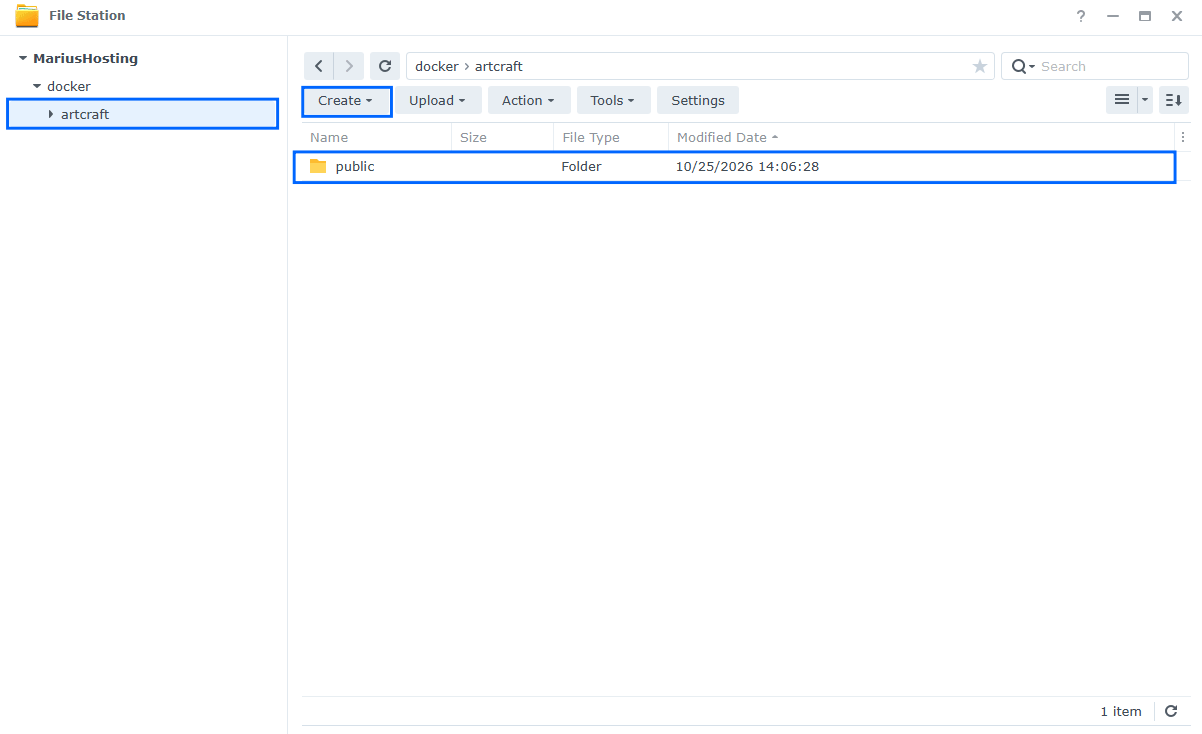Image resolution: width=1202 pixels, height=734 pixels.
Task: Click the File Station app folder icon
Action: [27, 16]
